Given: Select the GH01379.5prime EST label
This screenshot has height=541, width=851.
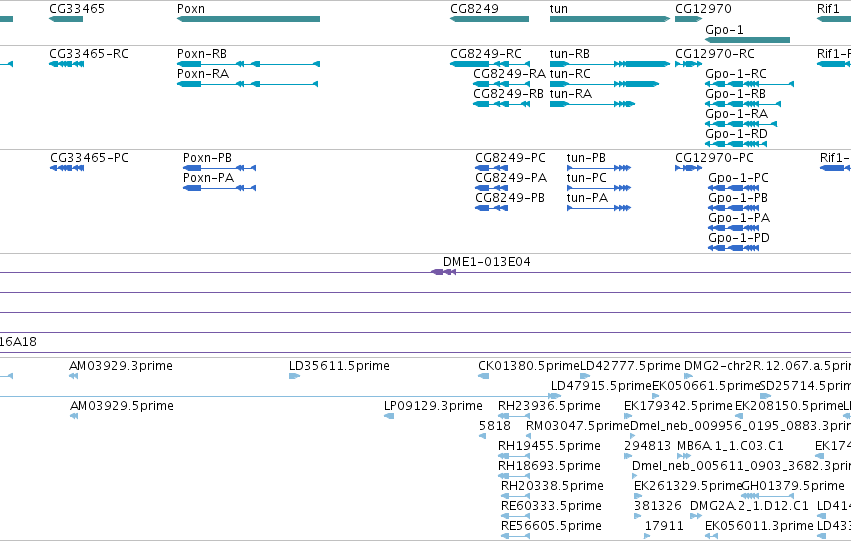Looking at the screenshot, I should point(793,486).
